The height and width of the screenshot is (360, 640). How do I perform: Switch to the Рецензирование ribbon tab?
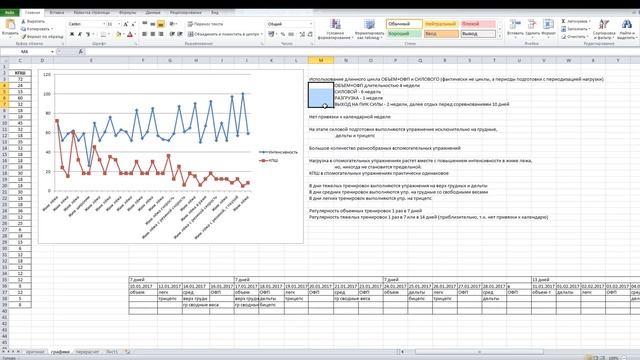pos(185,13)
